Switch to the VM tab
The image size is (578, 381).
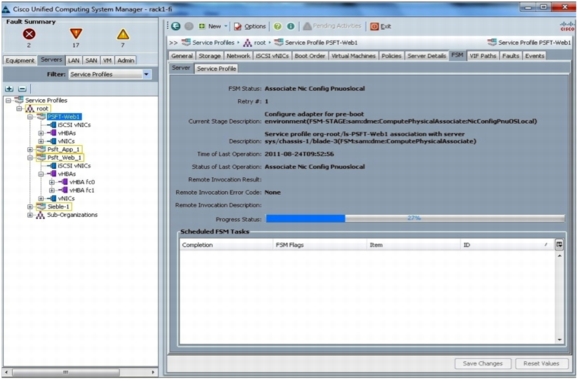pos(107,60)
